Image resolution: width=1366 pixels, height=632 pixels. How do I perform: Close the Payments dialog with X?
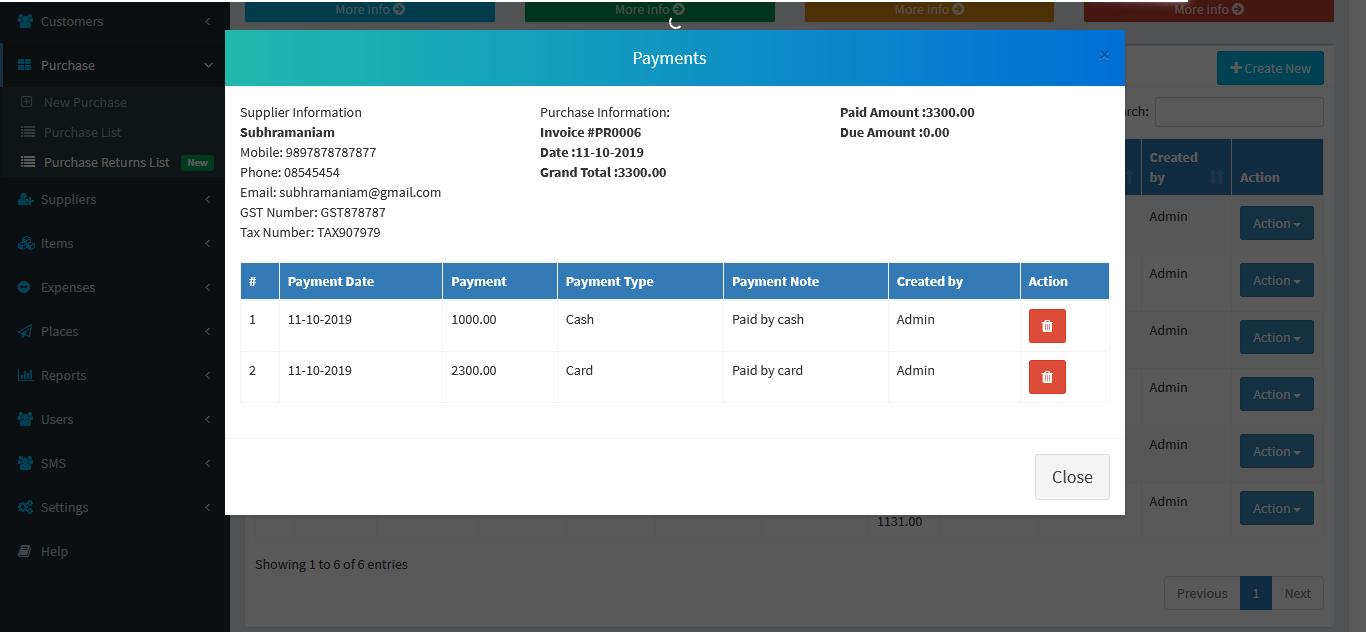1104,55
